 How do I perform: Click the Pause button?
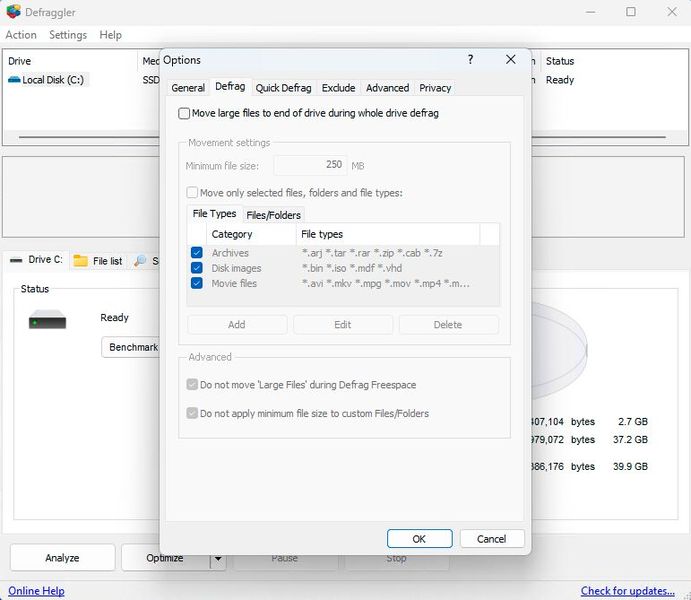pyautogui.click(x=285, y=558)
